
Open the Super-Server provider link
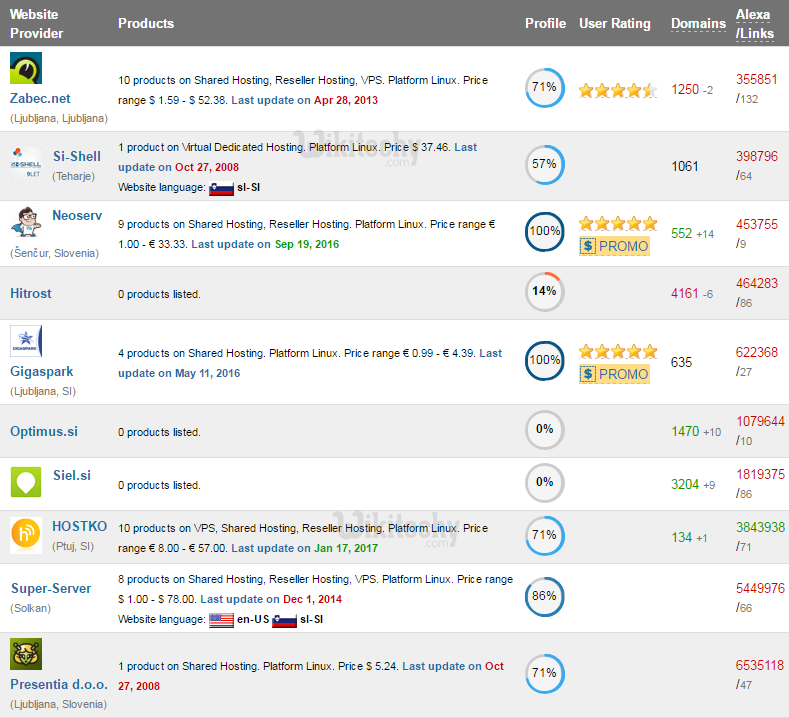(x=51, y=588)
